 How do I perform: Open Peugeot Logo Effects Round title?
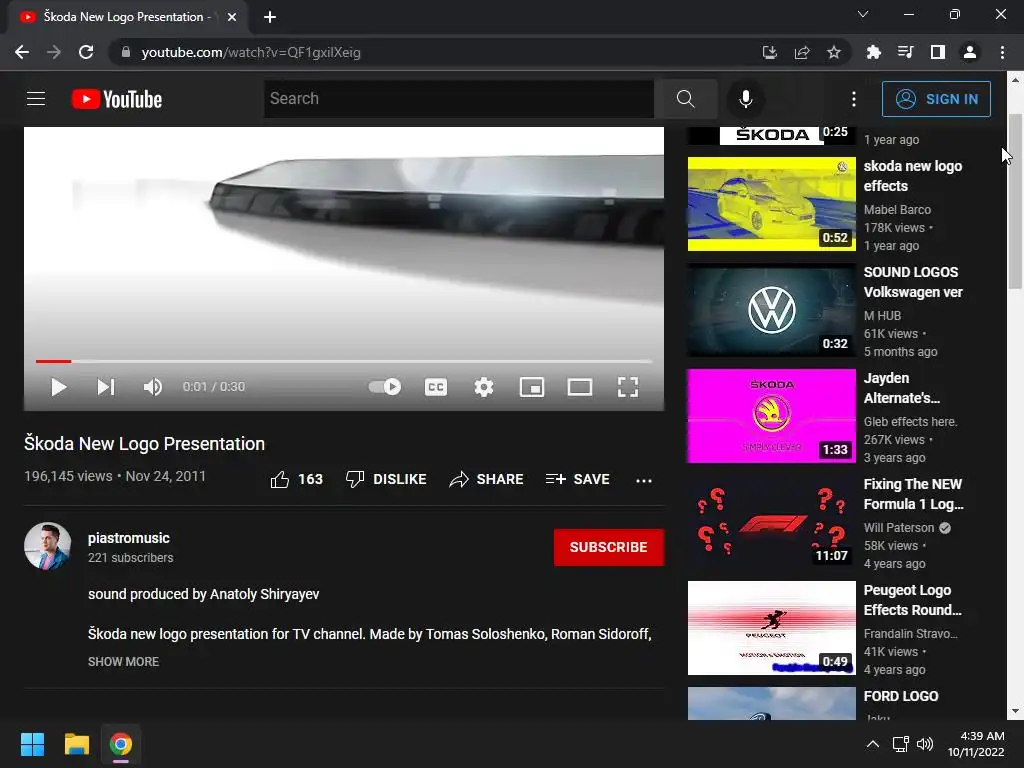pos(912,600)
